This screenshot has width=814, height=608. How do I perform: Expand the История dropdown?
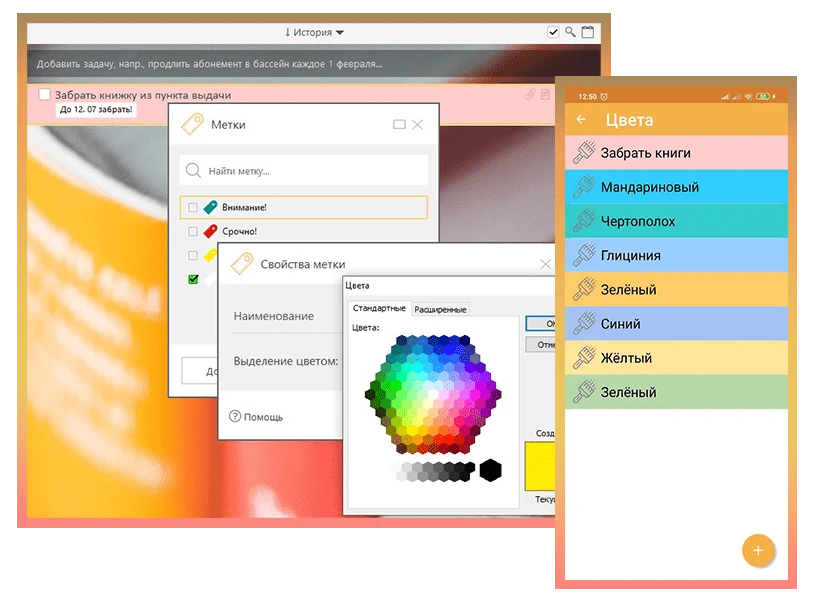(314, 33)
